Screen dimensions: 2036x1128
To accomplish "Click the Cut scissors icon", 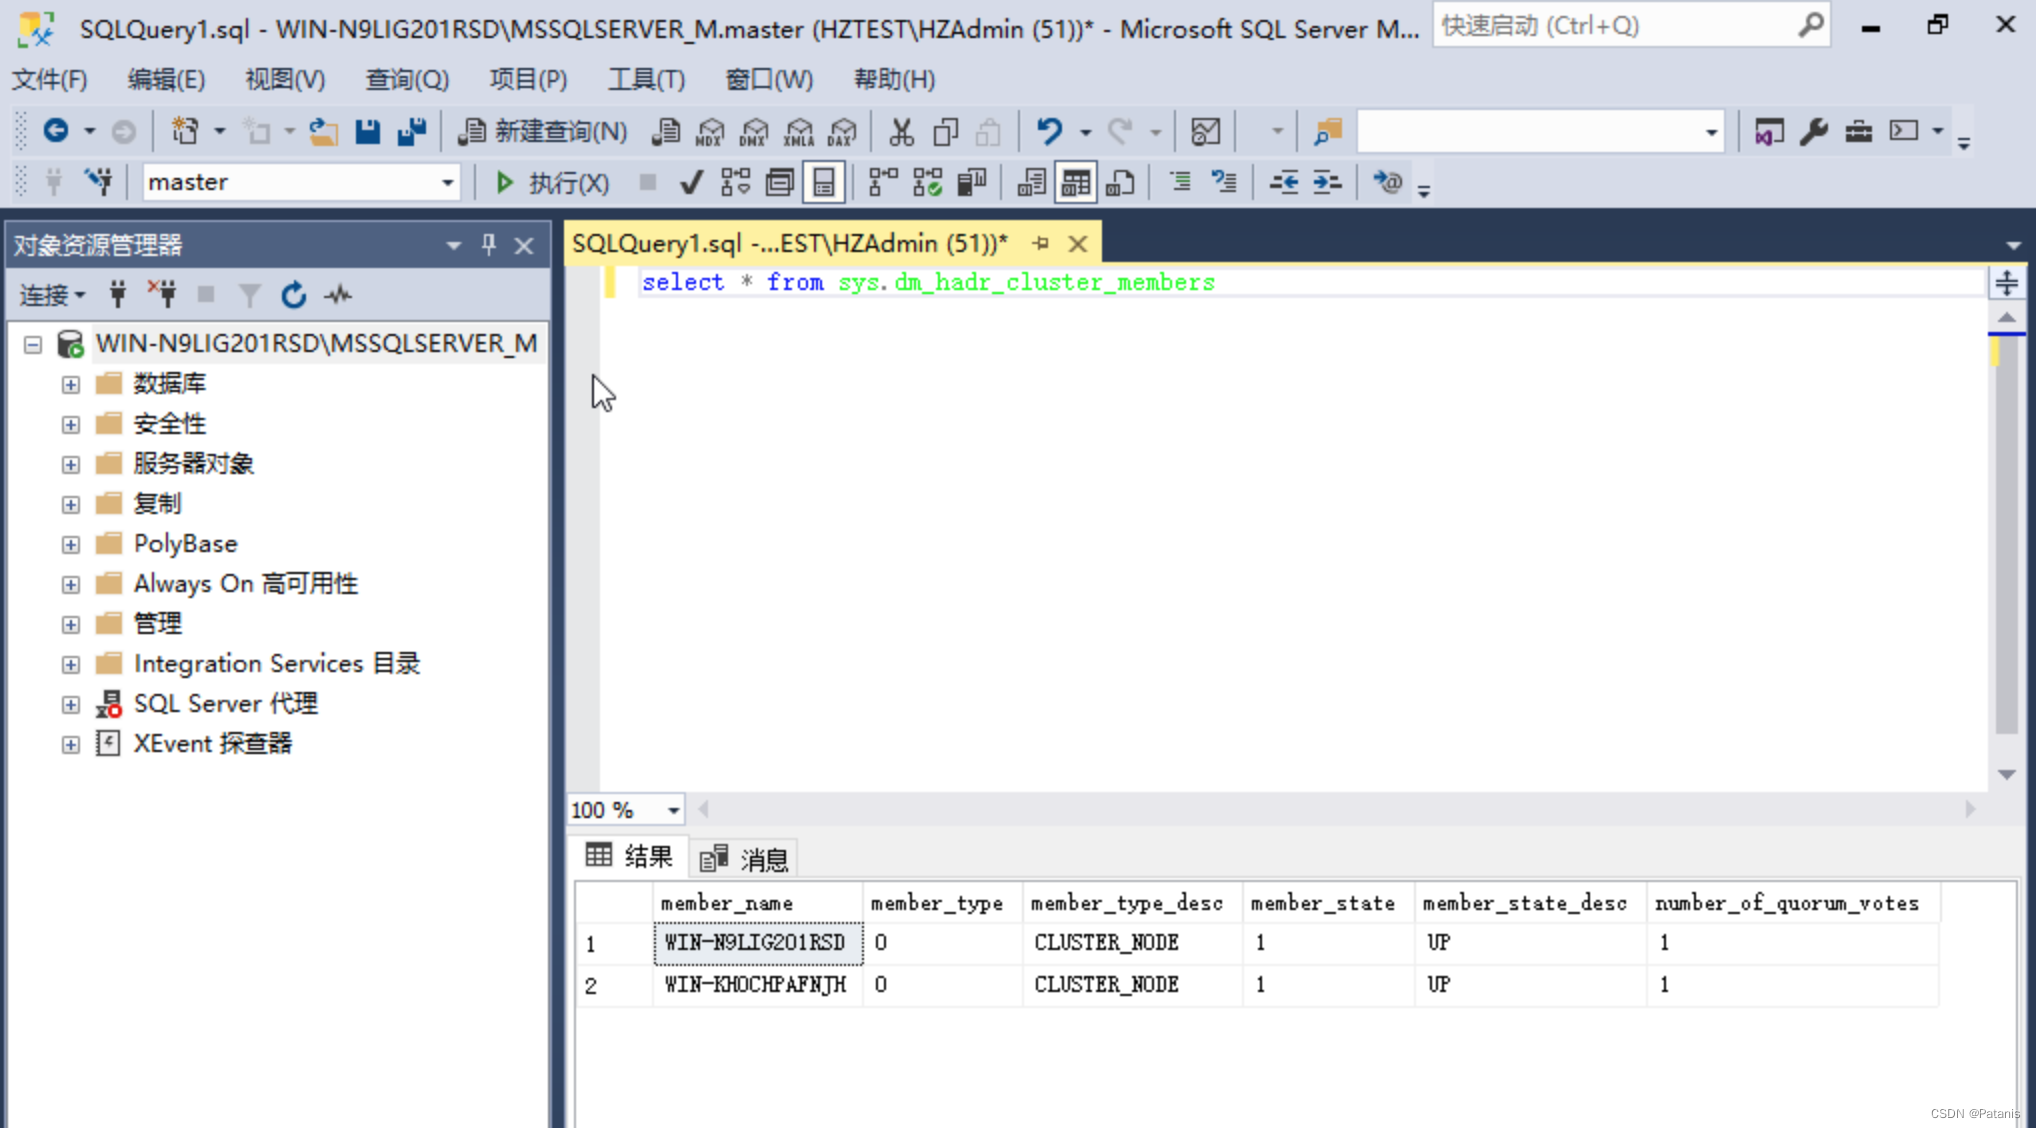I will [901, 131].
